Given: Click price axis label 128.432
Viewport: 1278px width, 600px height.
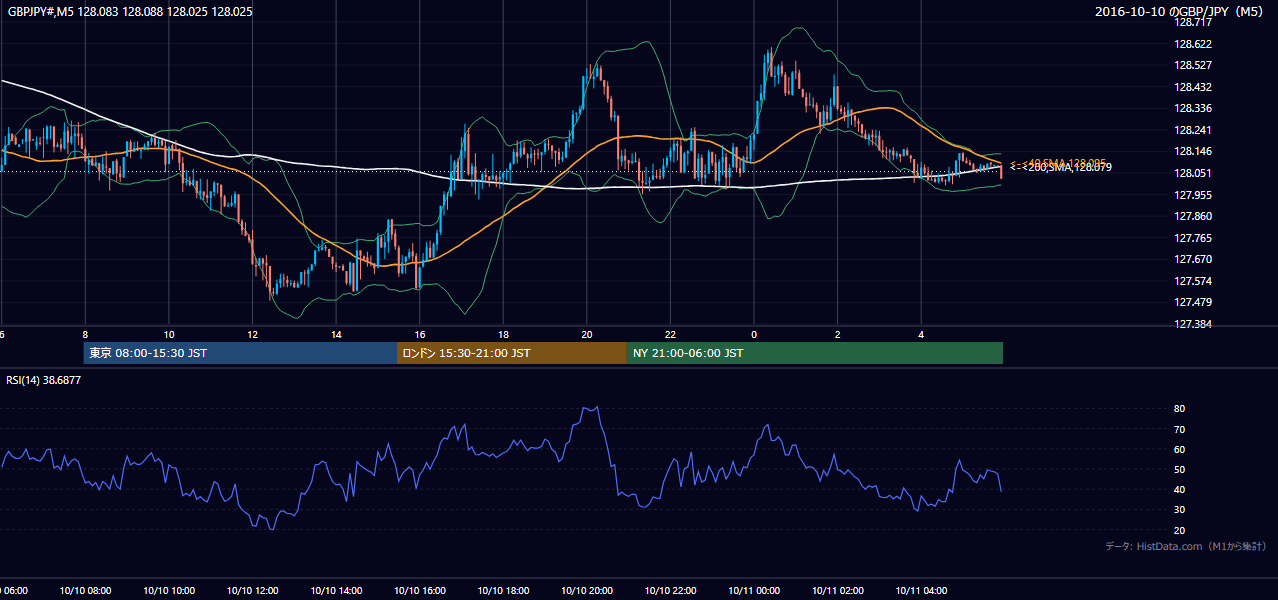Looking at the screenshot, I should [x=1193, y=87].
